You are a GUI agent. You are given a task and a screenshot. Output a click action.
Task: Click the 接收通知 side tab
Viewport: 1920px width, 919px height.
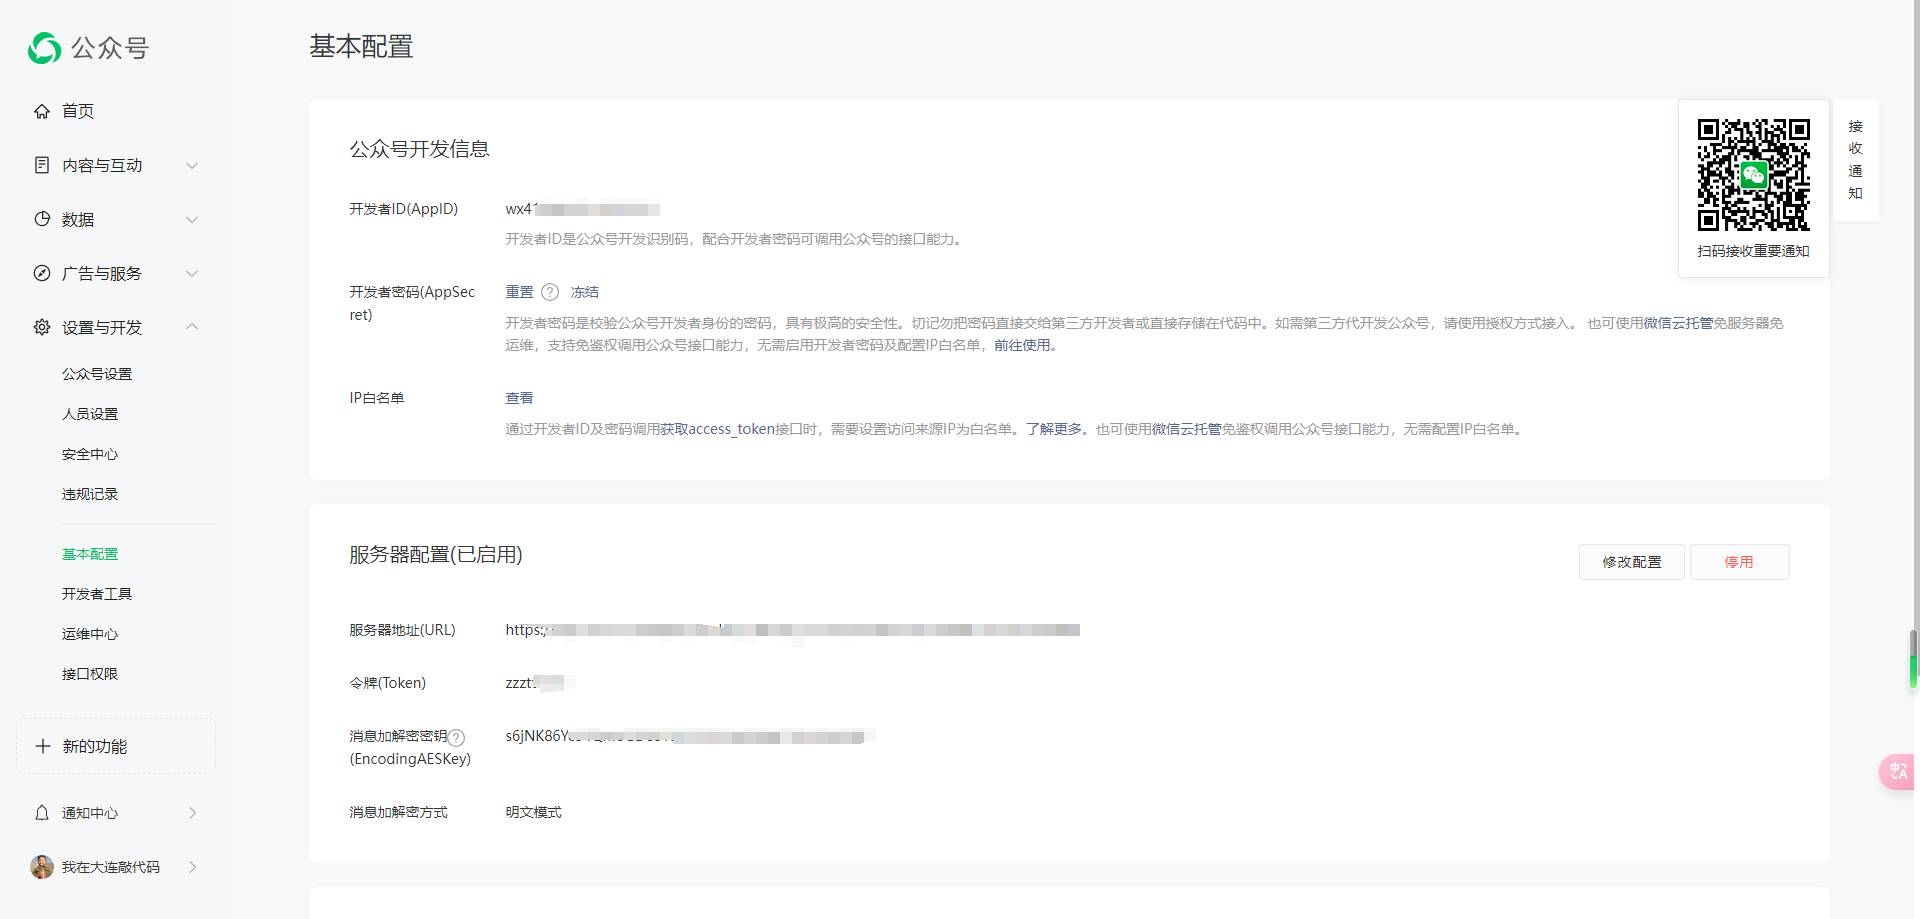(1855, 160)
